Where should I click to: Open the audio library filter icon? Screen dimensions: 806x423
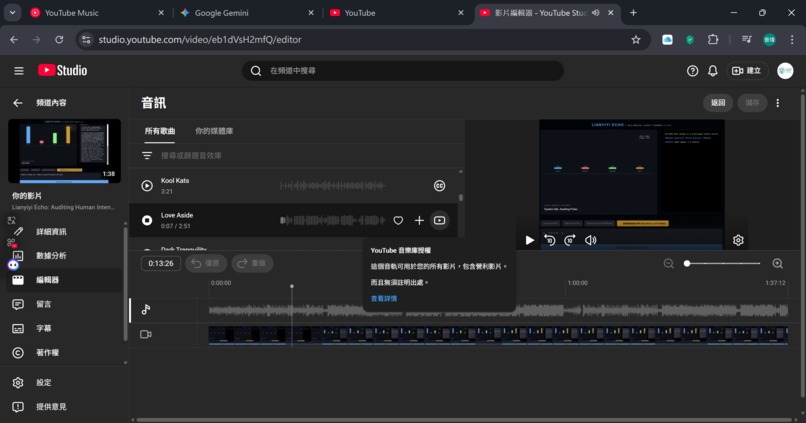pos(147,156)
